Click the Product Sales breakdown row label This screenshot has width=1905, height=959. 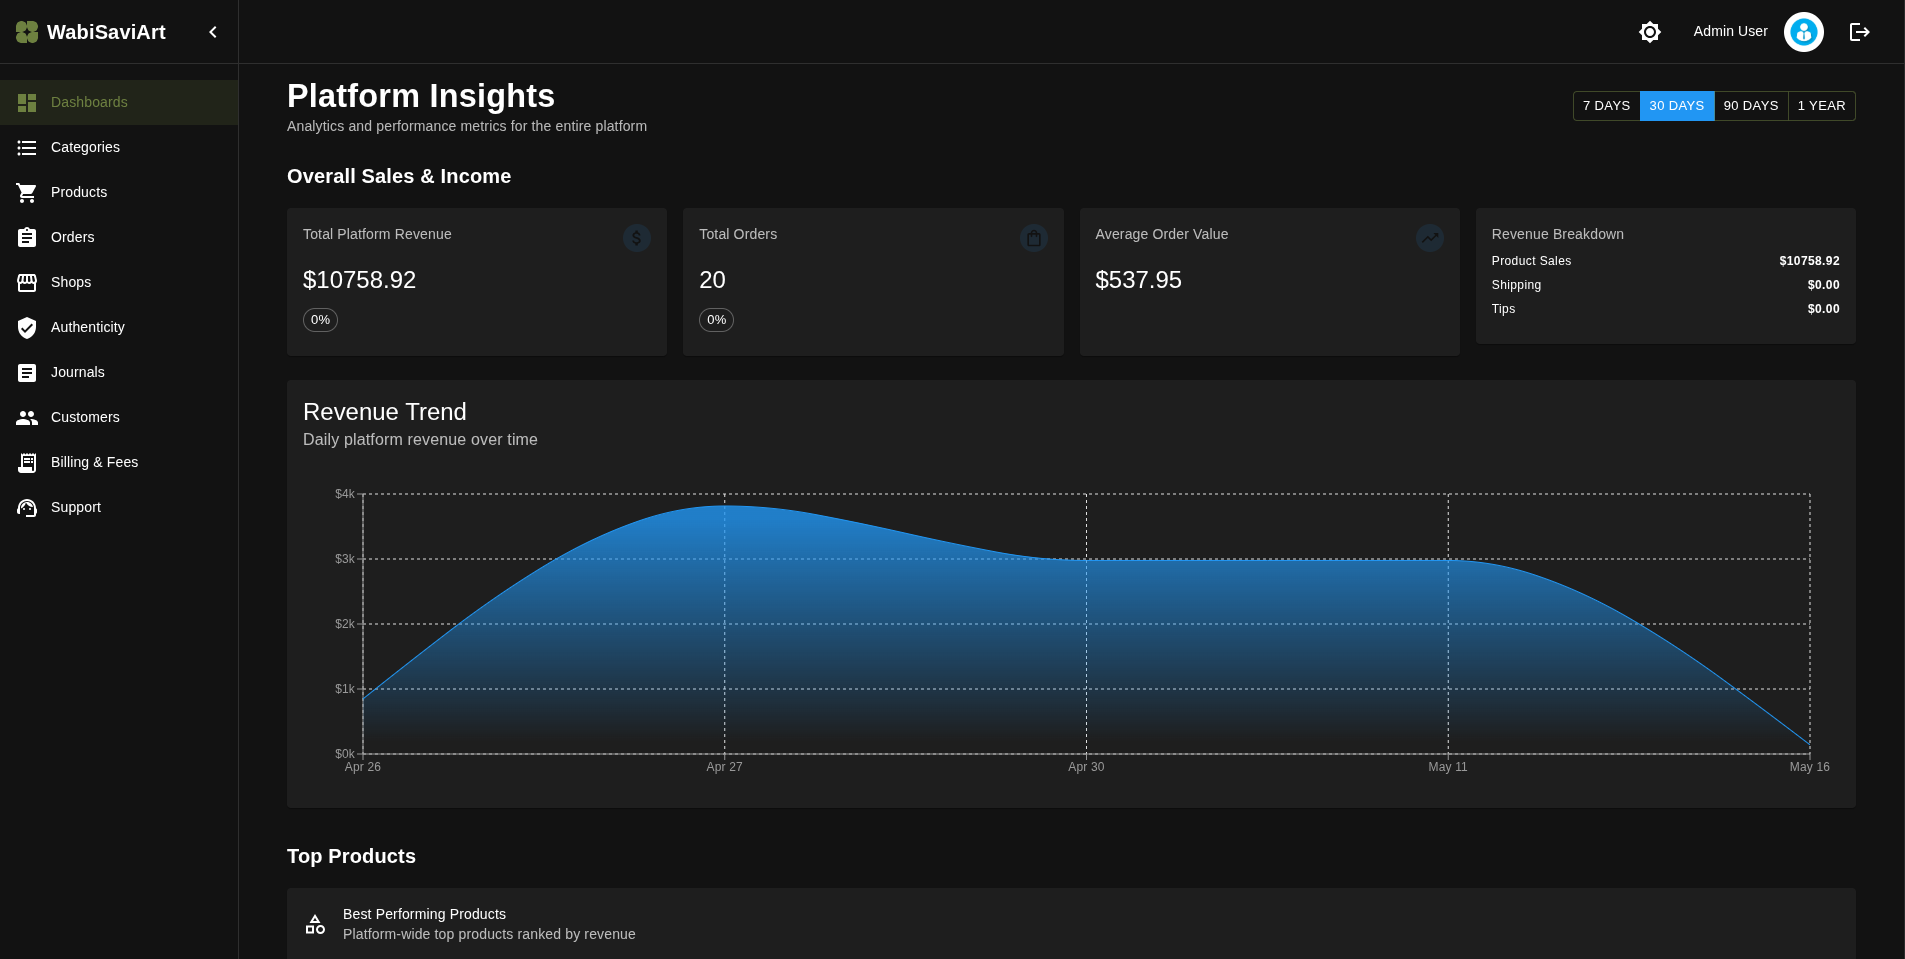pyautogui.click(x=1531, y=261)
